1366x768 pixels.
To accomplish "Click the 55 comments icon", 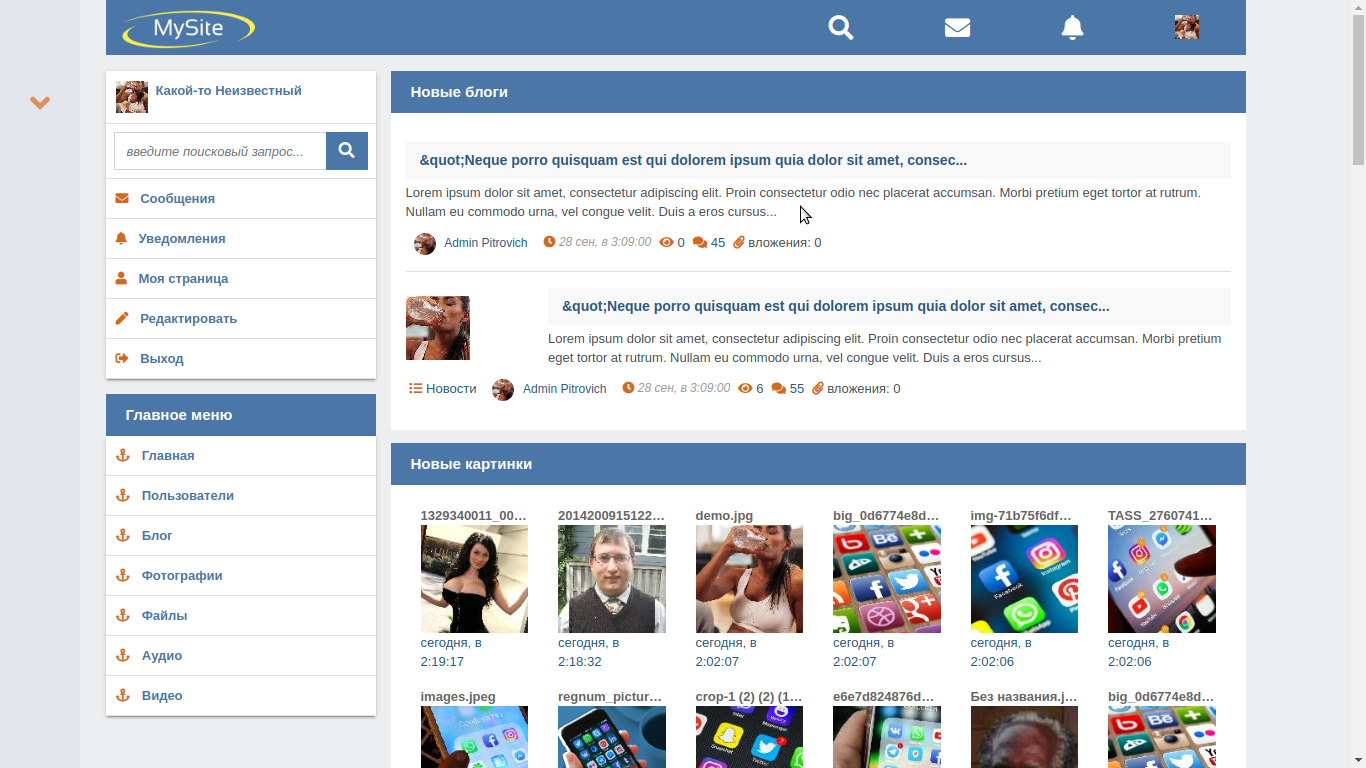I will click(x=779, y=389).
